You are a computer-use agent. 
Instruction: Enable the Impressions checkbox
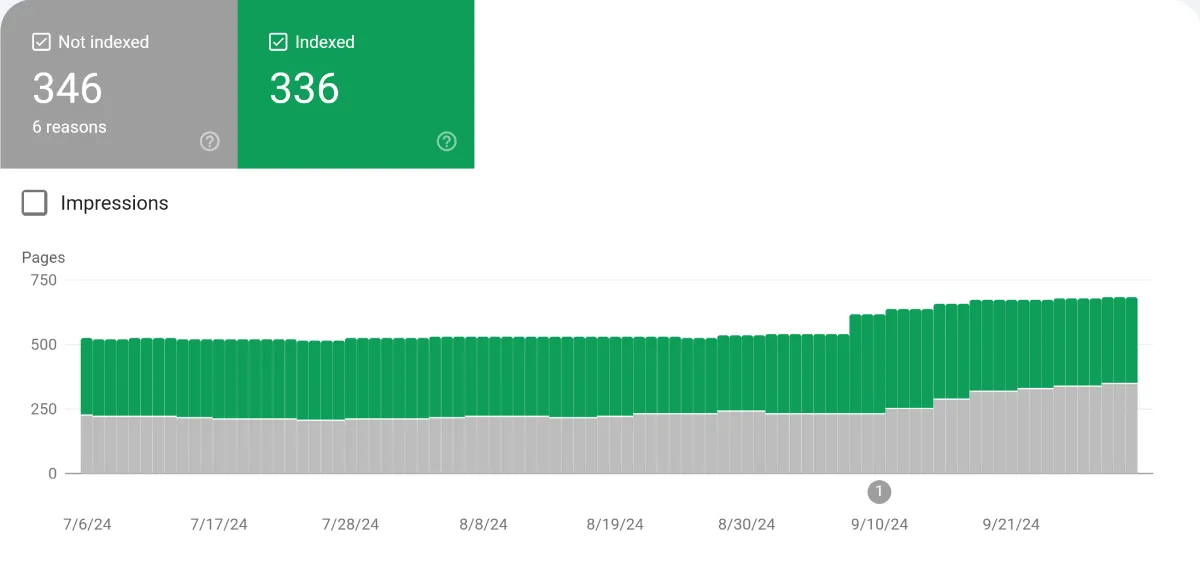34,203
